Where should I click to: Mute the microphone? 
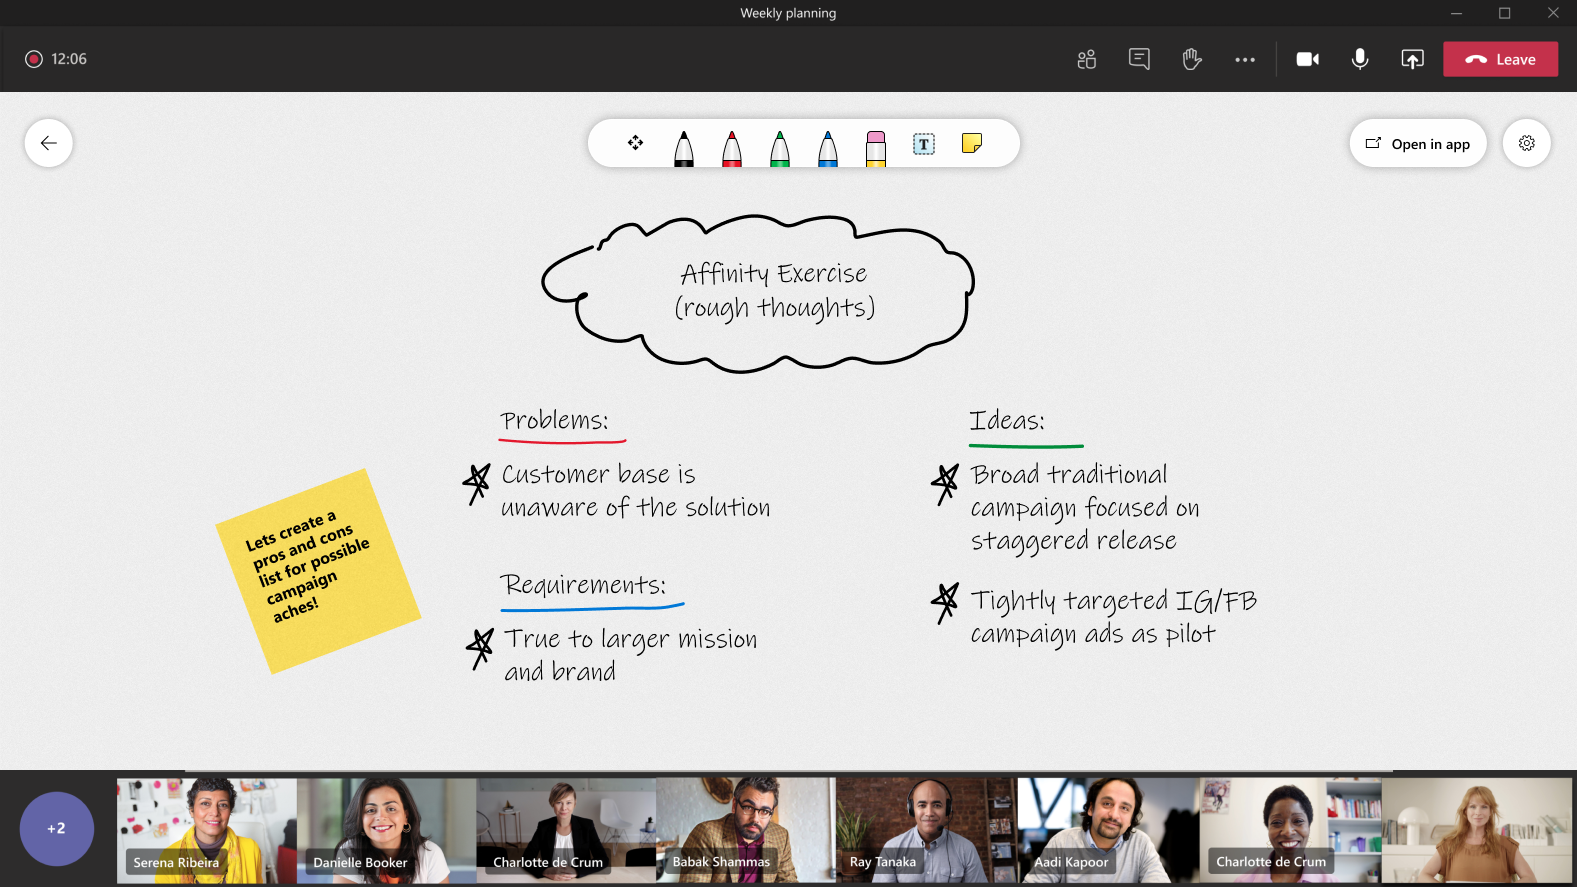(x=1360, y=59)
